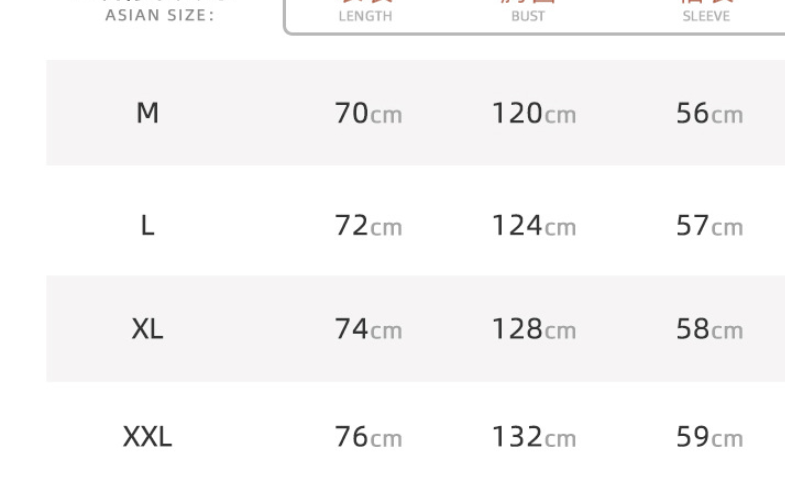Select the 72cm length cell
This screenshot has width=785, height=490.
point(368,227)
